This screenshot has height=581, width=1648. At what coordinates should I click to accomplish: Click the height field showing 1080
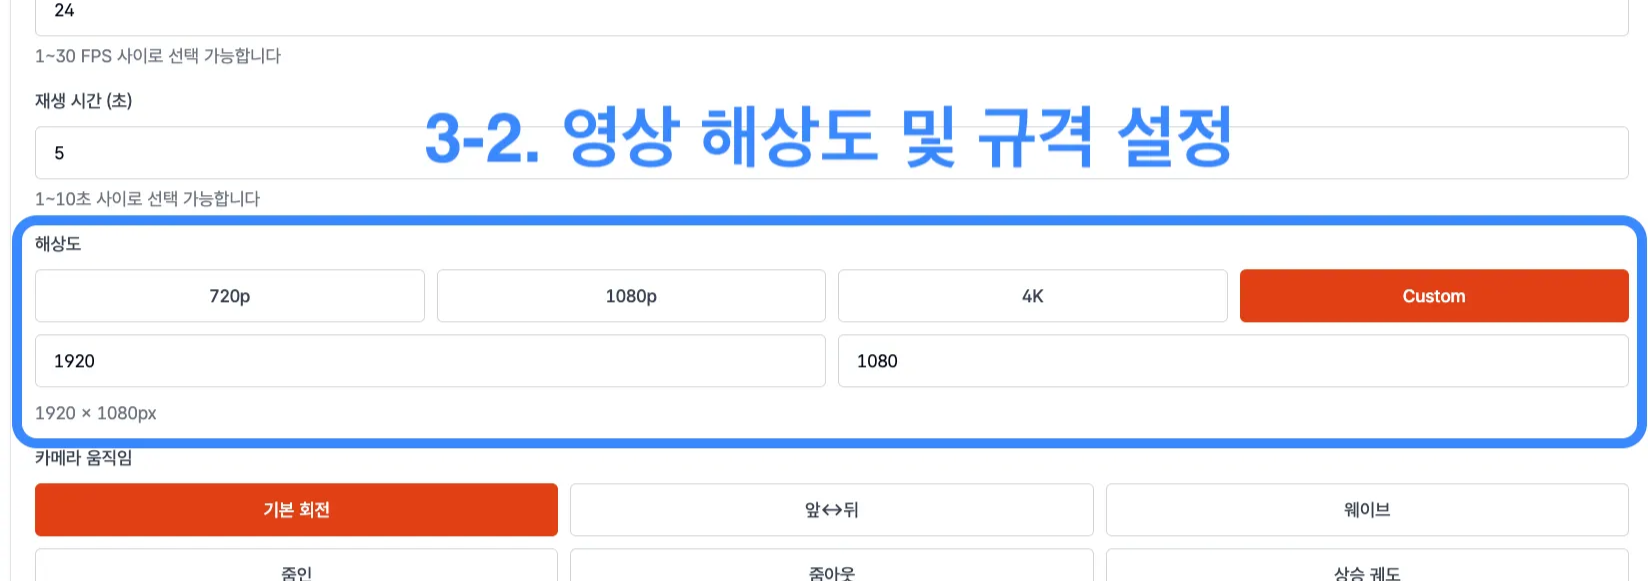1233,361
